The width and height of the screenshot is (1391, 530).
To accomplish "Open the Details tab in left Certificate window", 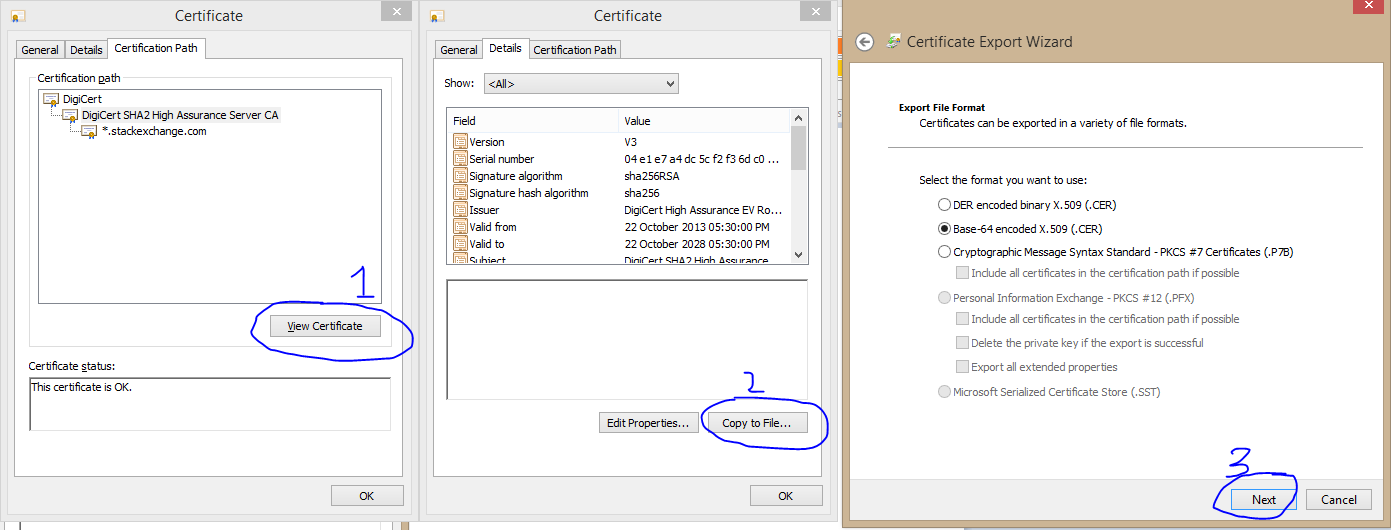I will coord(86,50).
